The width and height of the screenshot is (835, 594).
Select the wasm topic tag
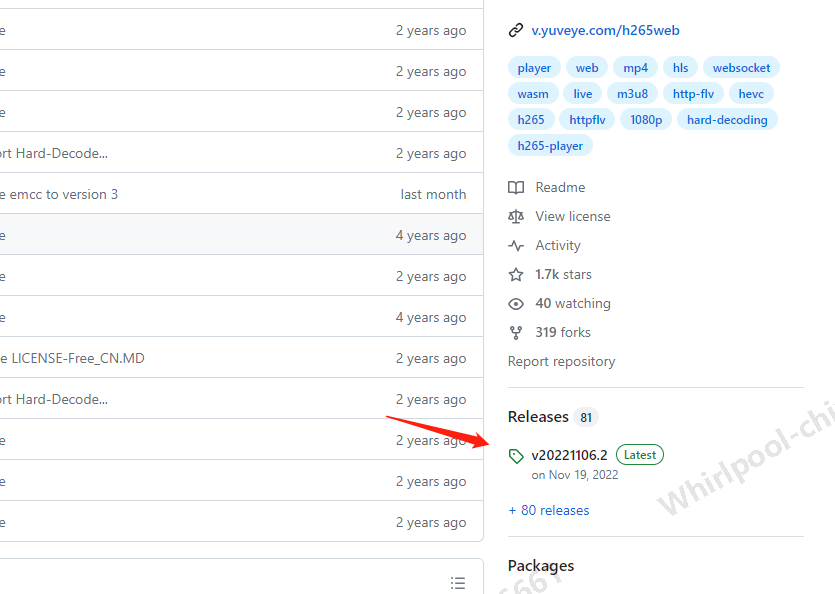tap(533, 93)
